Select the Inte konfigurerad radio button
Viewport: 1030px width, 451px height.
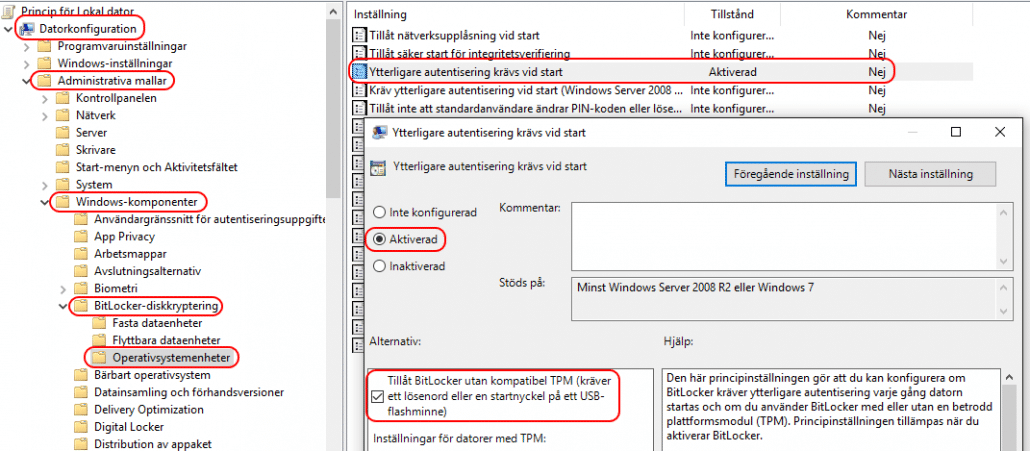pos(379,213)
